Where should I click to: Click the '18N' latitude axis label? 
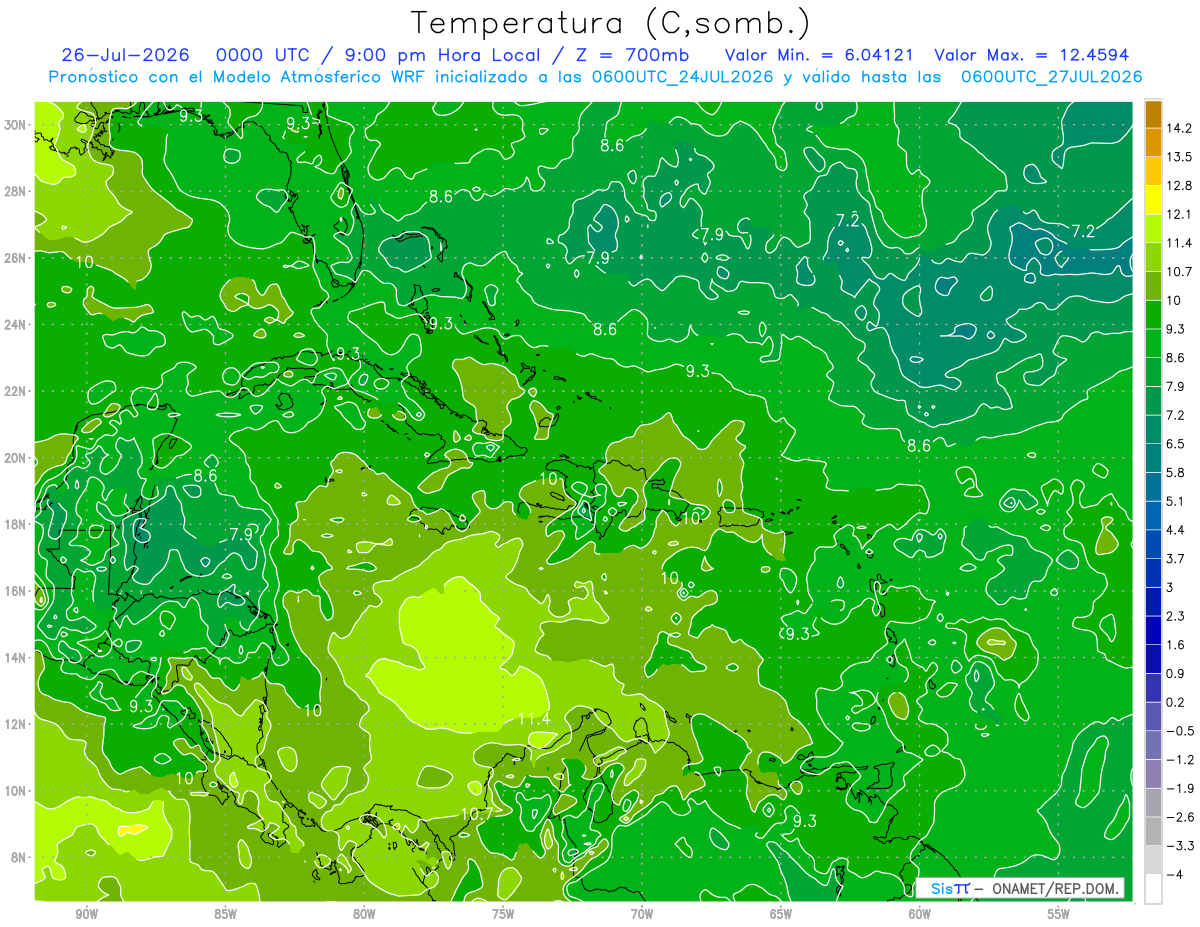click(x=15, y=524)
